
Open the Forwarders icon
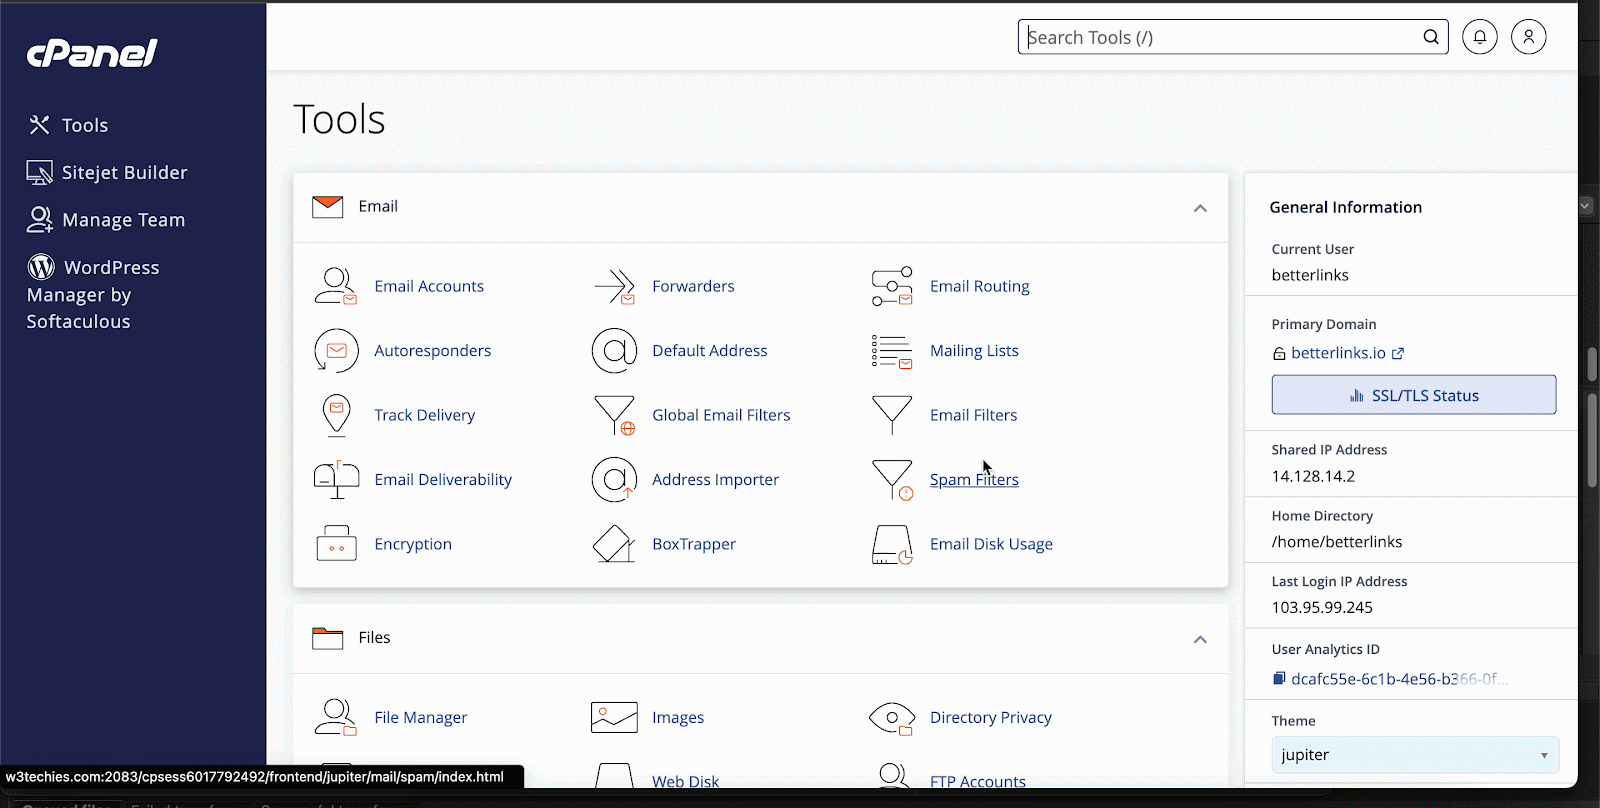click(x=614, y=286)
